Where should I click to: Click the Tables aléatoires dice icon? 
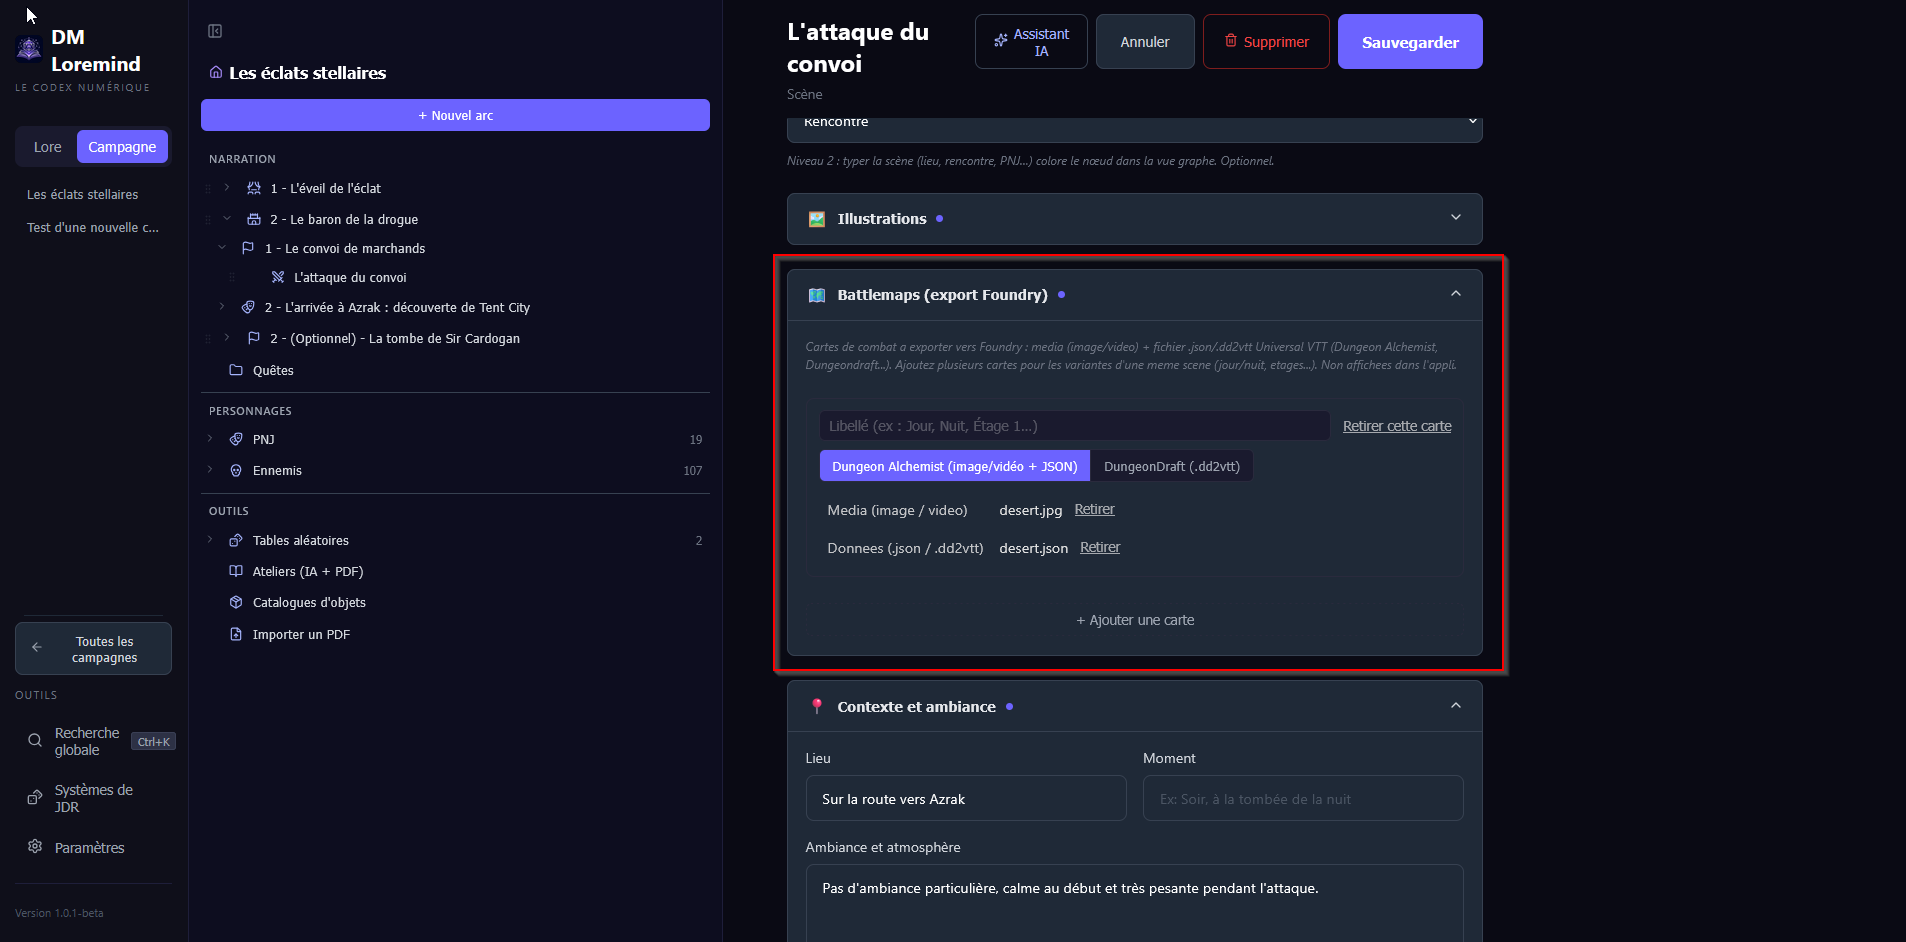pos(236,540)
